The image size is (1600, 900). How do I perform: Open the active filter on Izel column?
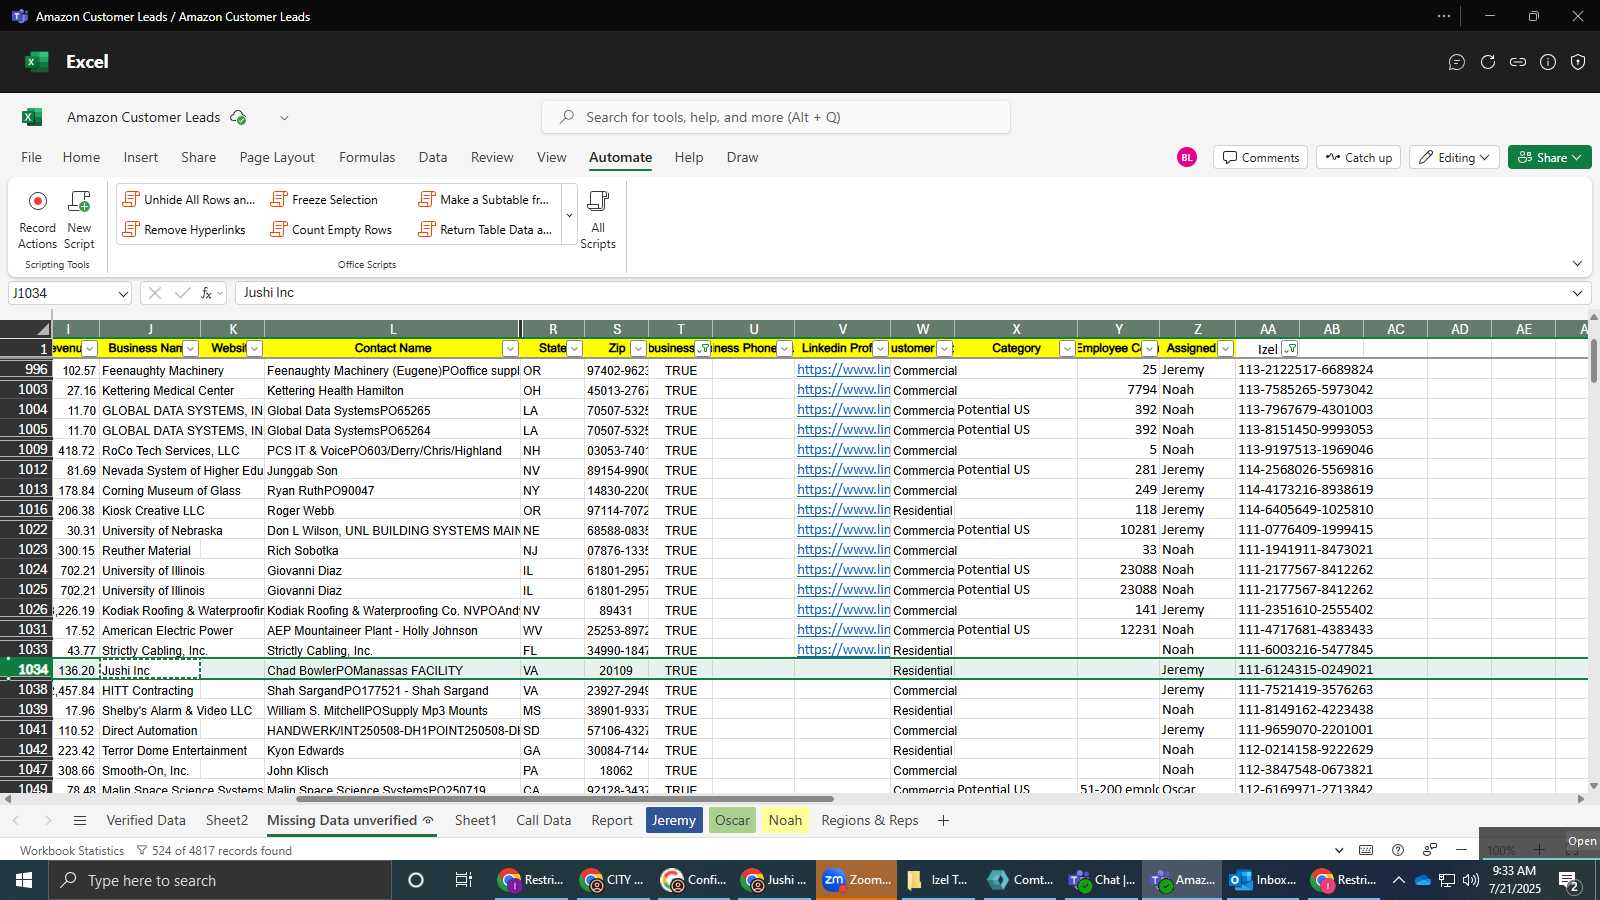pos(1290,349)
